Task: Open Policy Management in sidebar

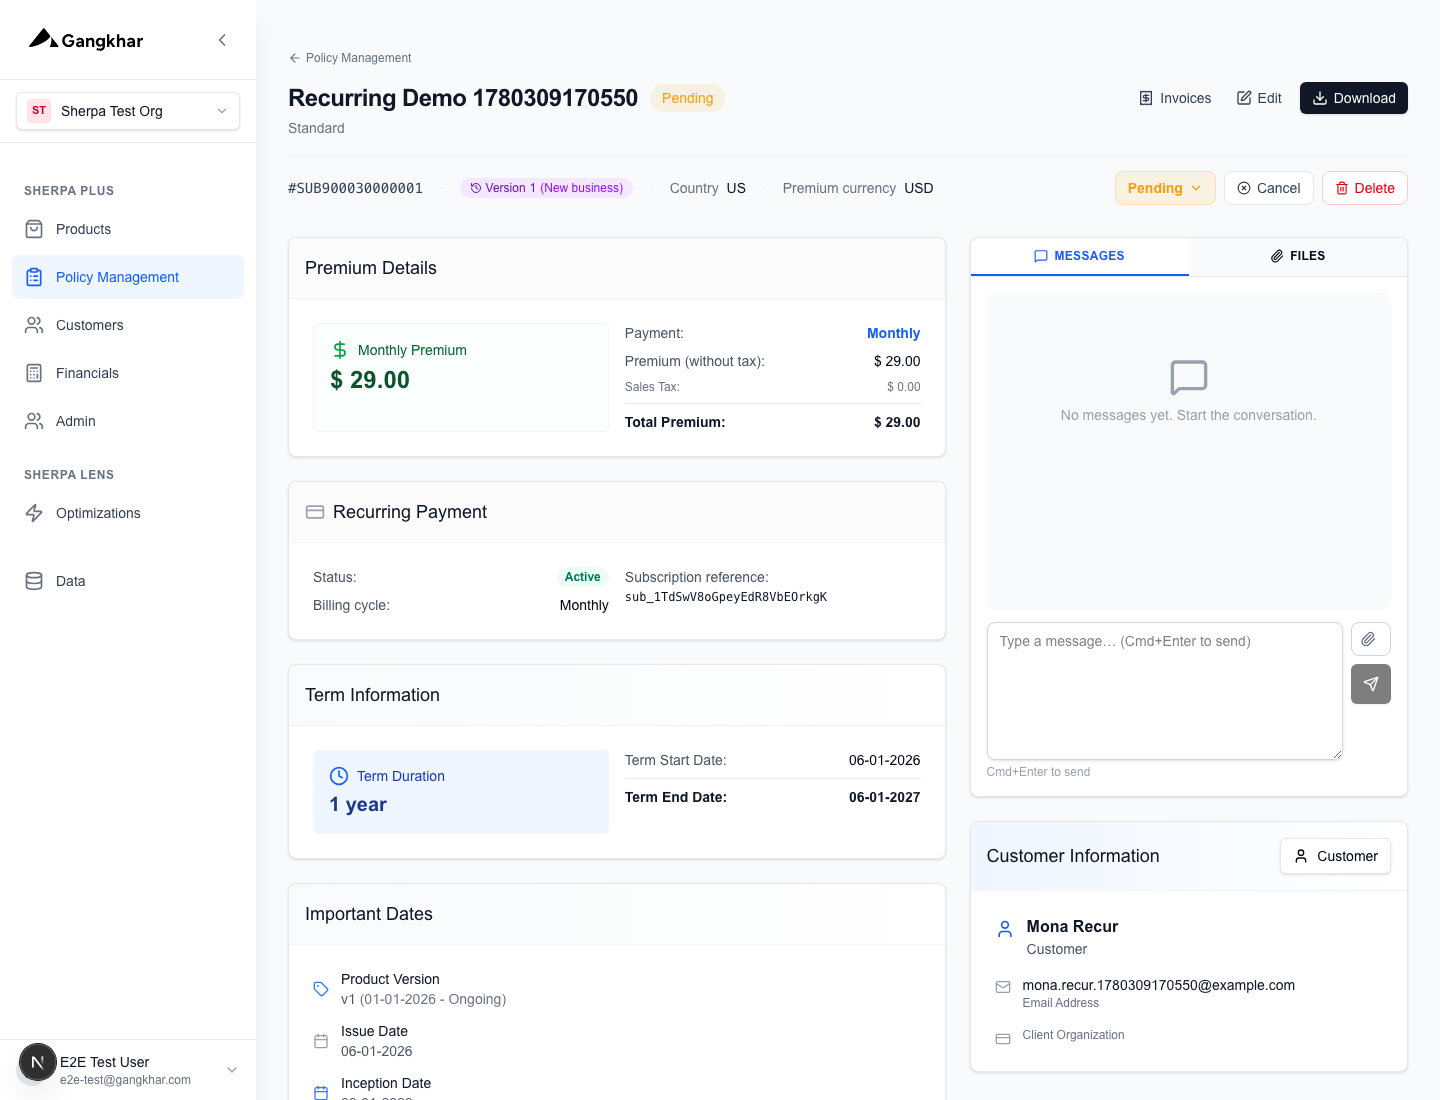Action: 128,277
